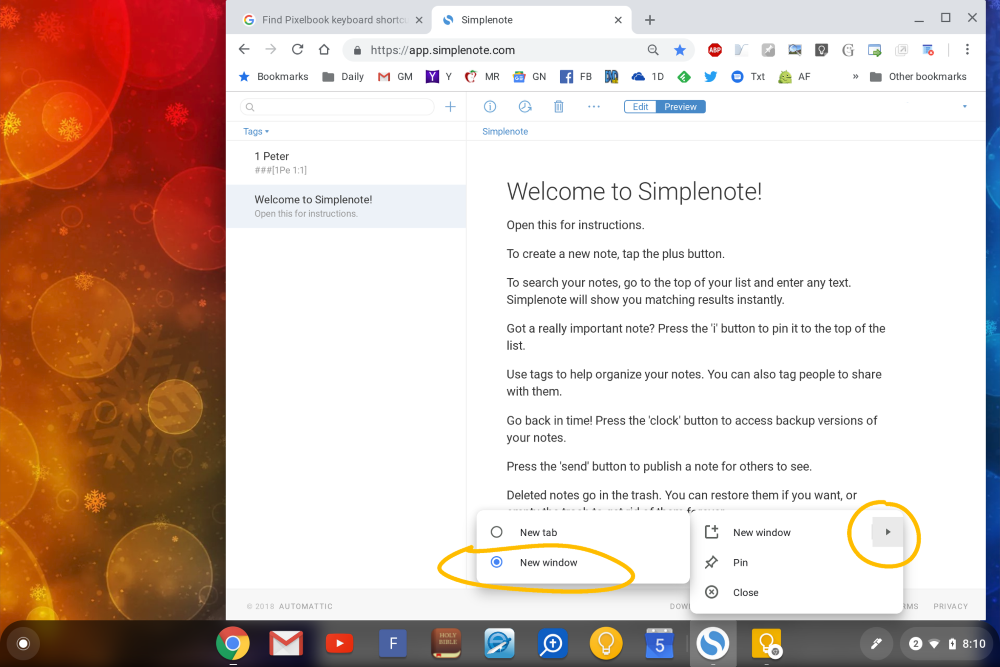Choose Pin in the shelf context menu
Screen dimensions: 1000x667
point(797,562)
